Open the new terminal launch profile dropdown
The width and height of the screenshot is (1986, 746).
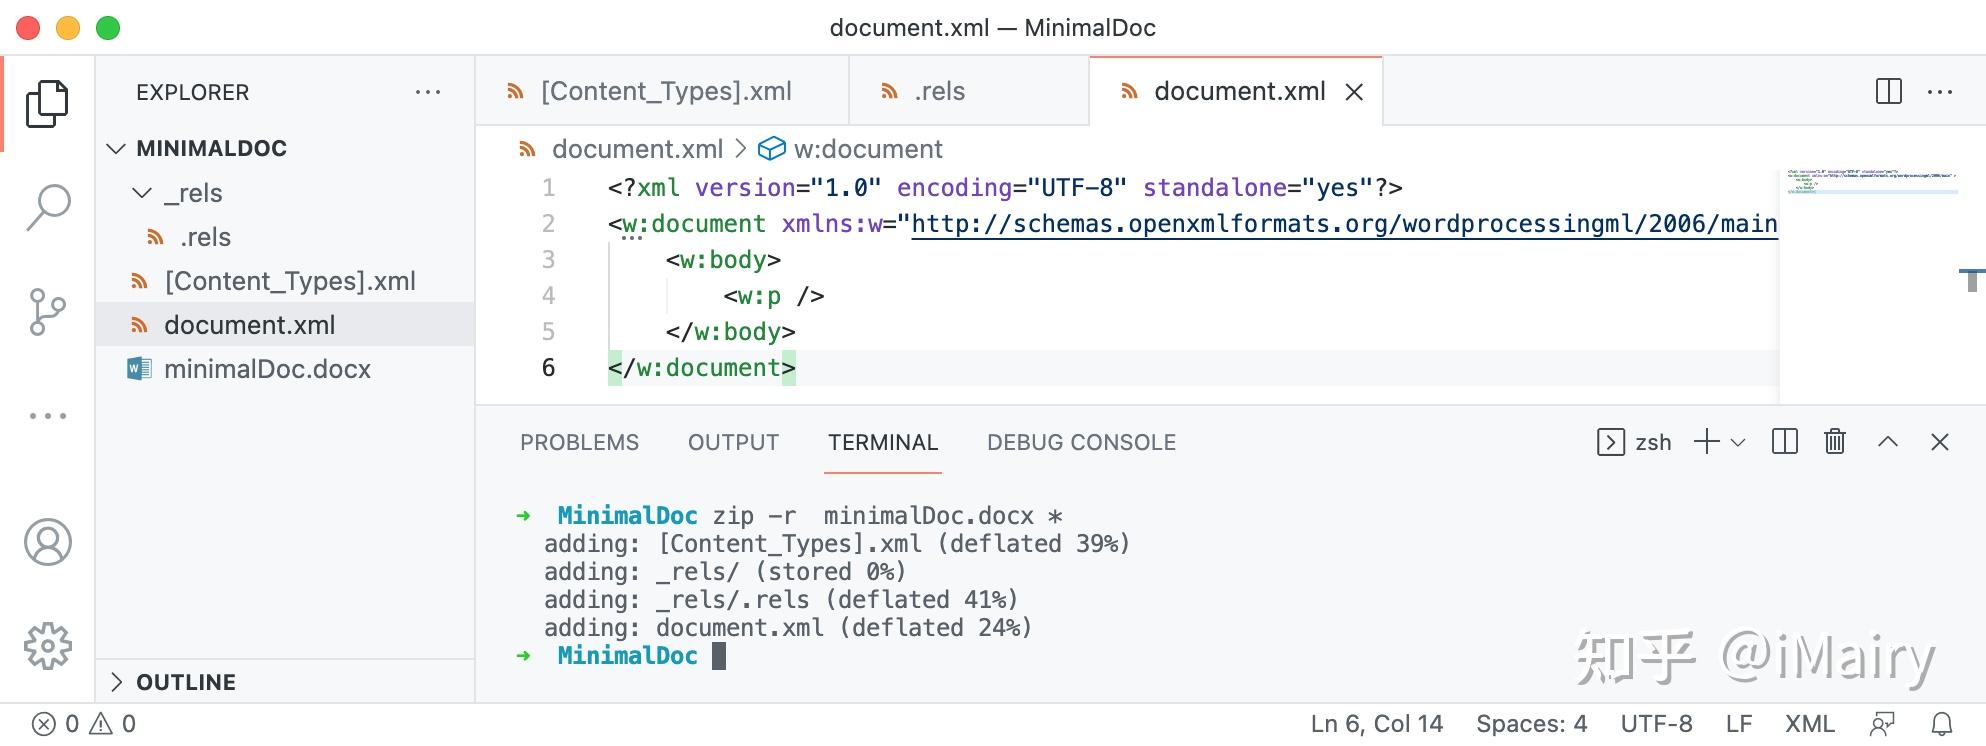point(1738,442)
